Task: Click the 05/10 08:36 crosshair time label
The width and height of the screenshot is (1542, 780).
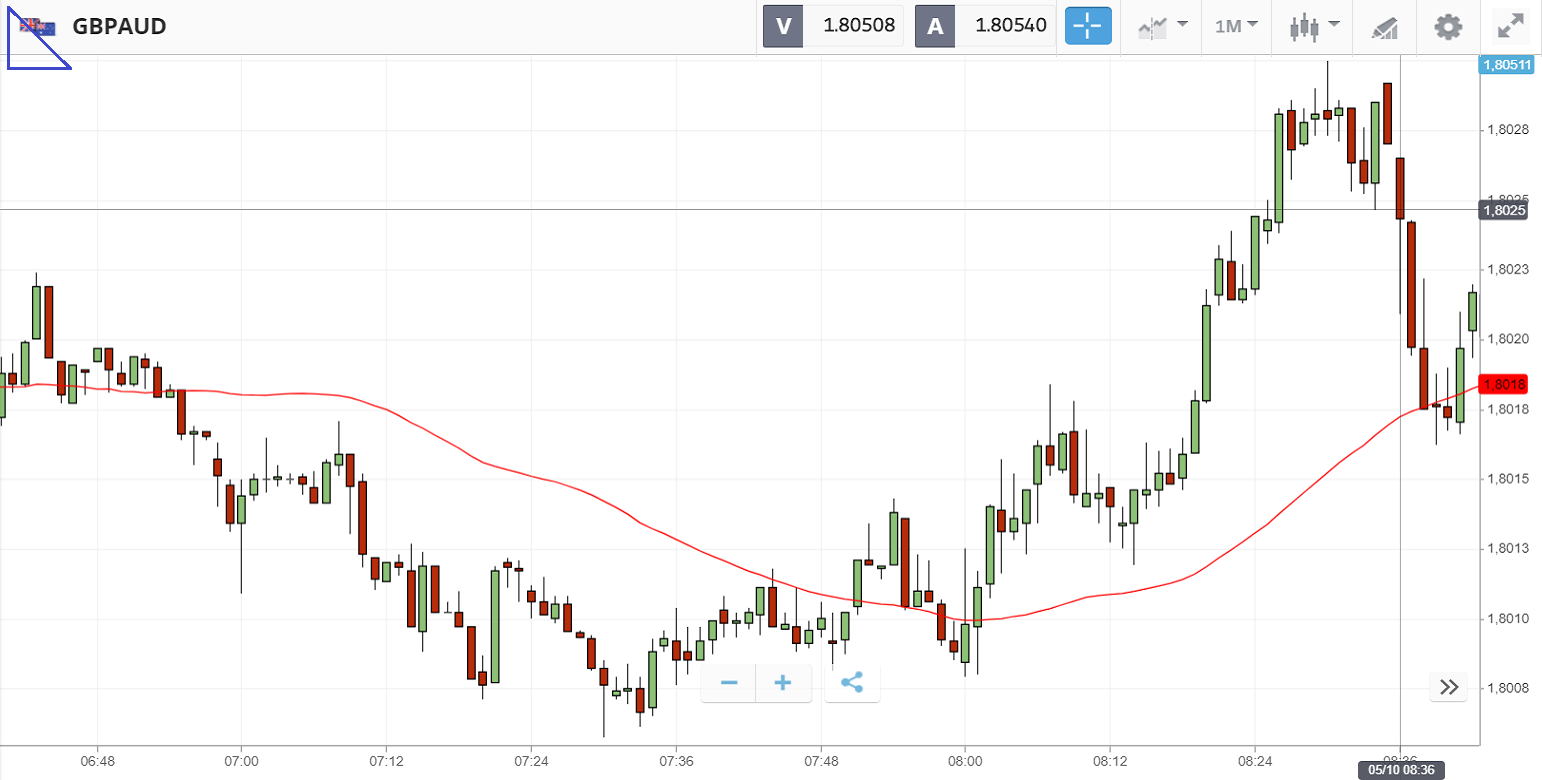Action: 1400,770
